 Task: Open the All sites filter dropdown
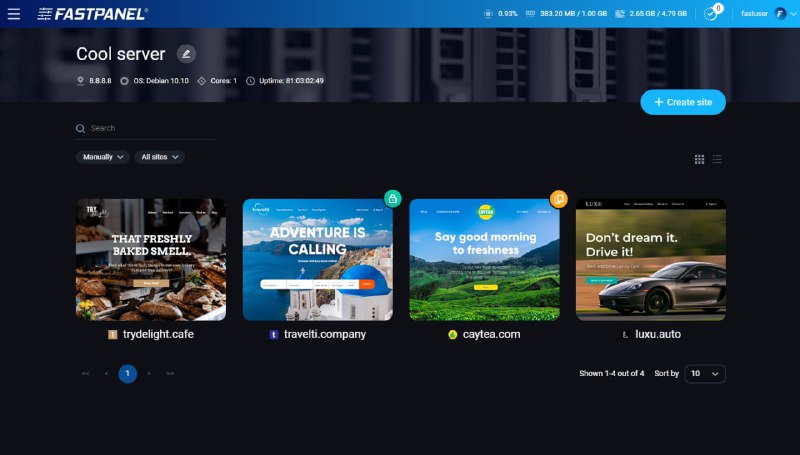tap(160, 157)
